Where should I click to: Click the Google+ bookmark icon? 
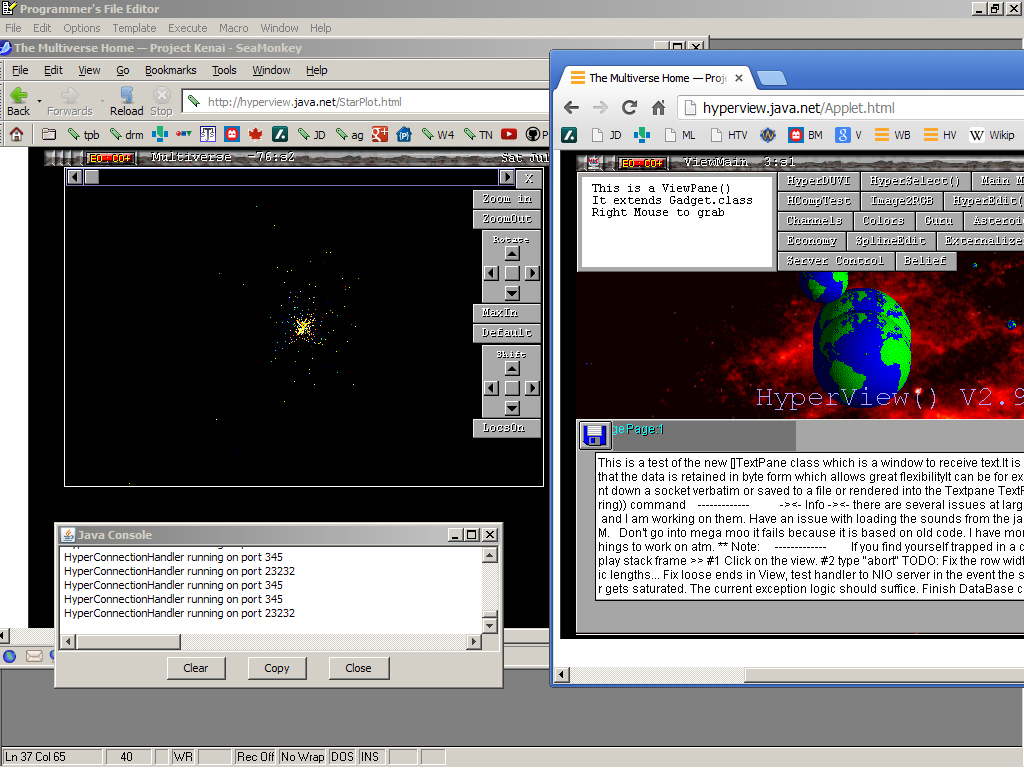(x=380, y=134)
